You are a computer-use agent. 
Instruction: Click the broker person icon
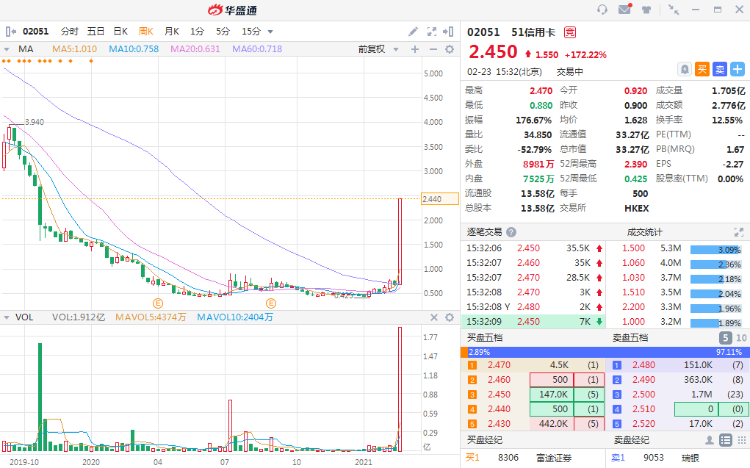point(709,440)
